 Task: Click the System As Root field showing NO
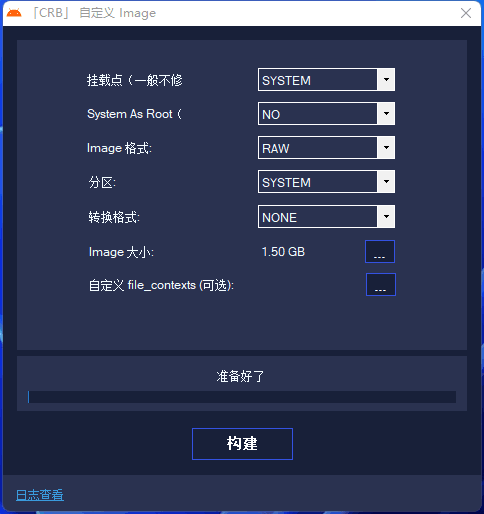coord(326,114)
